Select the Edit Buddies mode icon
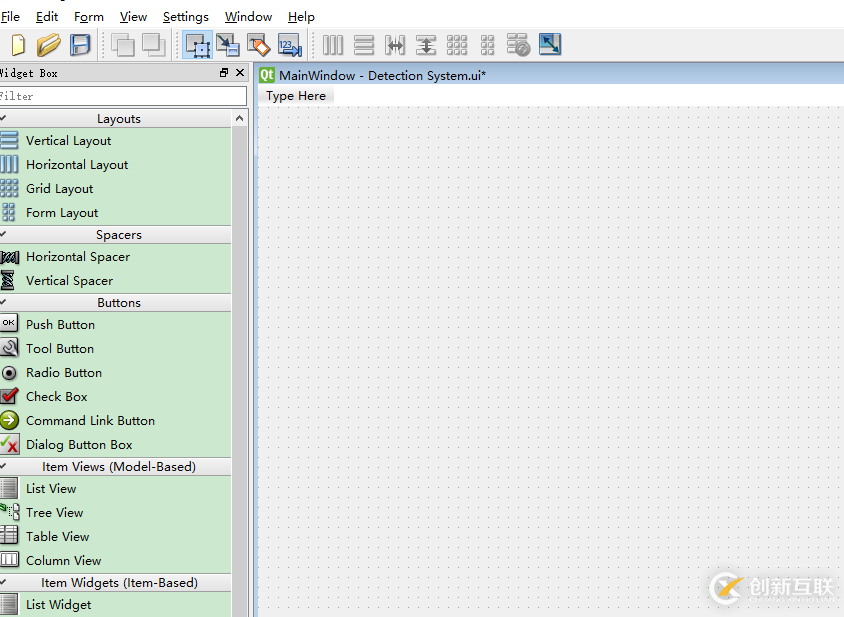Image resolution: width=844 pixels, height=617 pixels. (258, 45)
